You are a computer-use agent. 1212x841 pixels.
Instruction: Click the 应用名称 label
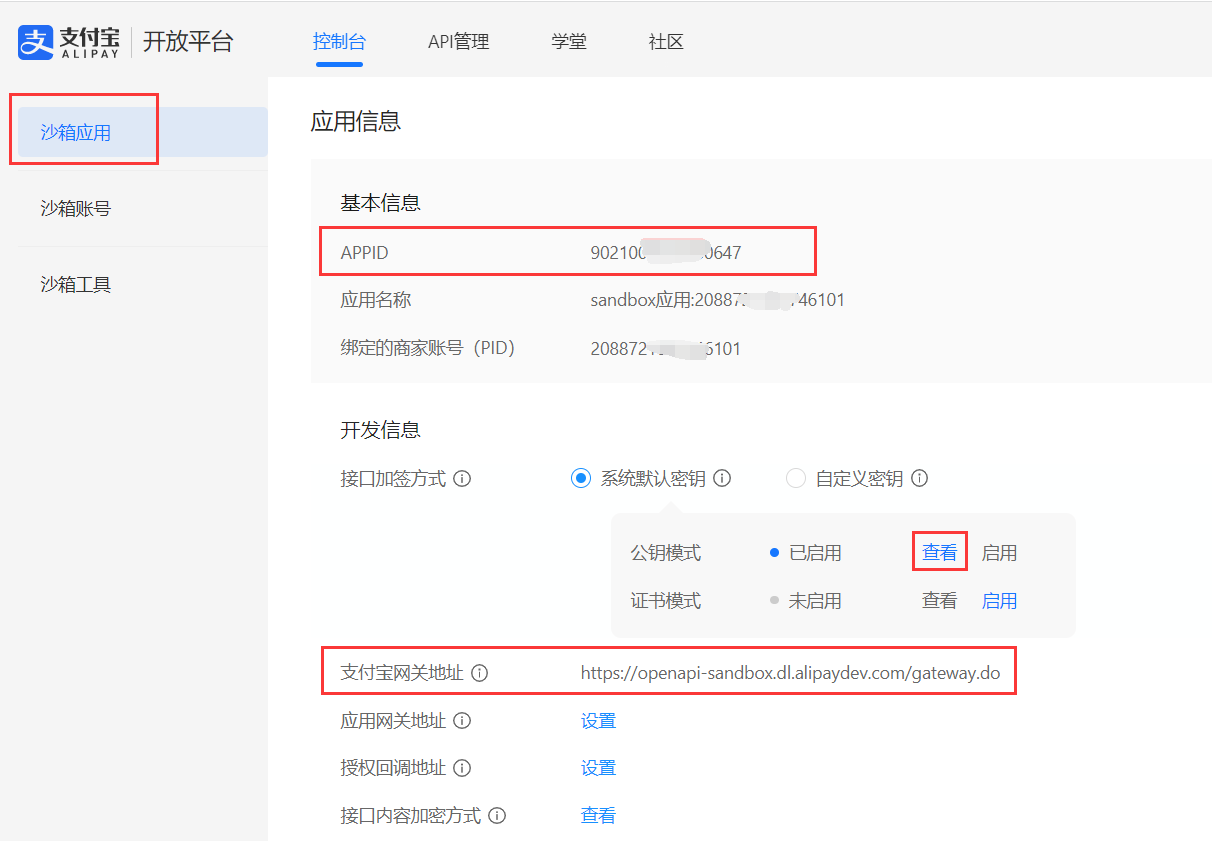[x=376, y=300]
